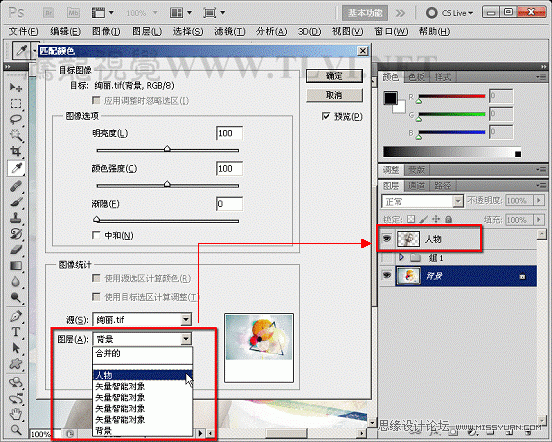Open the 文件 menu
The width and height of the screenshot is (552, 442).
click(23, 32)
